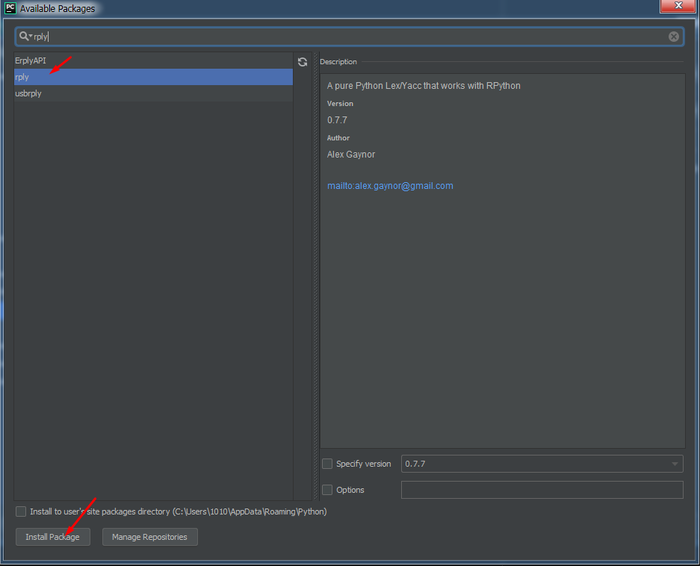Viewport: 700px width, 566px height.
Task: Select ErplyAPI in the package list
Action: [x=32, y=61]
